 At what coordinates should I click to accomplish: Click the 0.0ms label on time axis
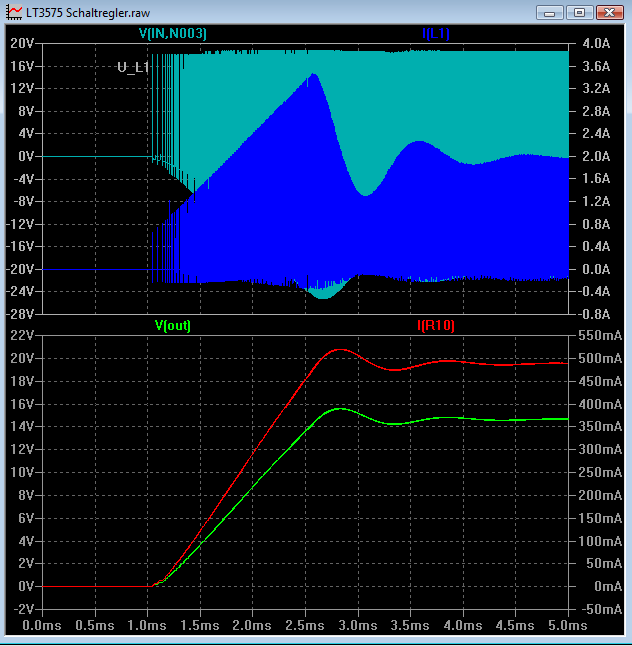[42, 625]
